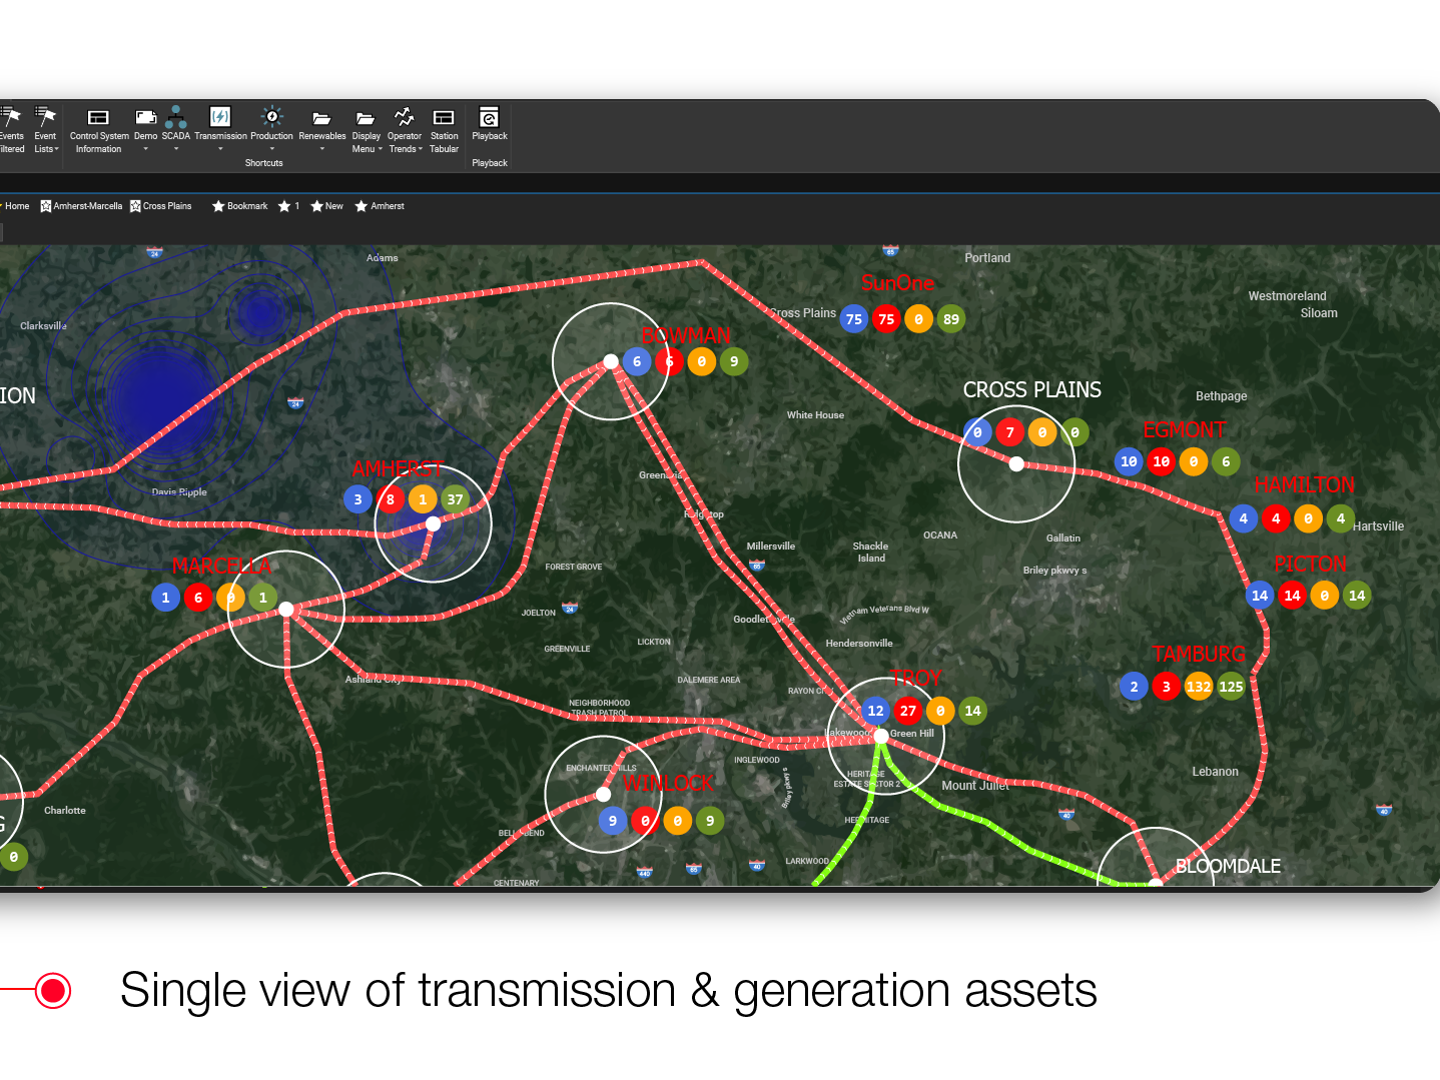Click Bowman blue 6 counter
The height and width of the screenshot is (1080, 1440).
tap(637, 361)
